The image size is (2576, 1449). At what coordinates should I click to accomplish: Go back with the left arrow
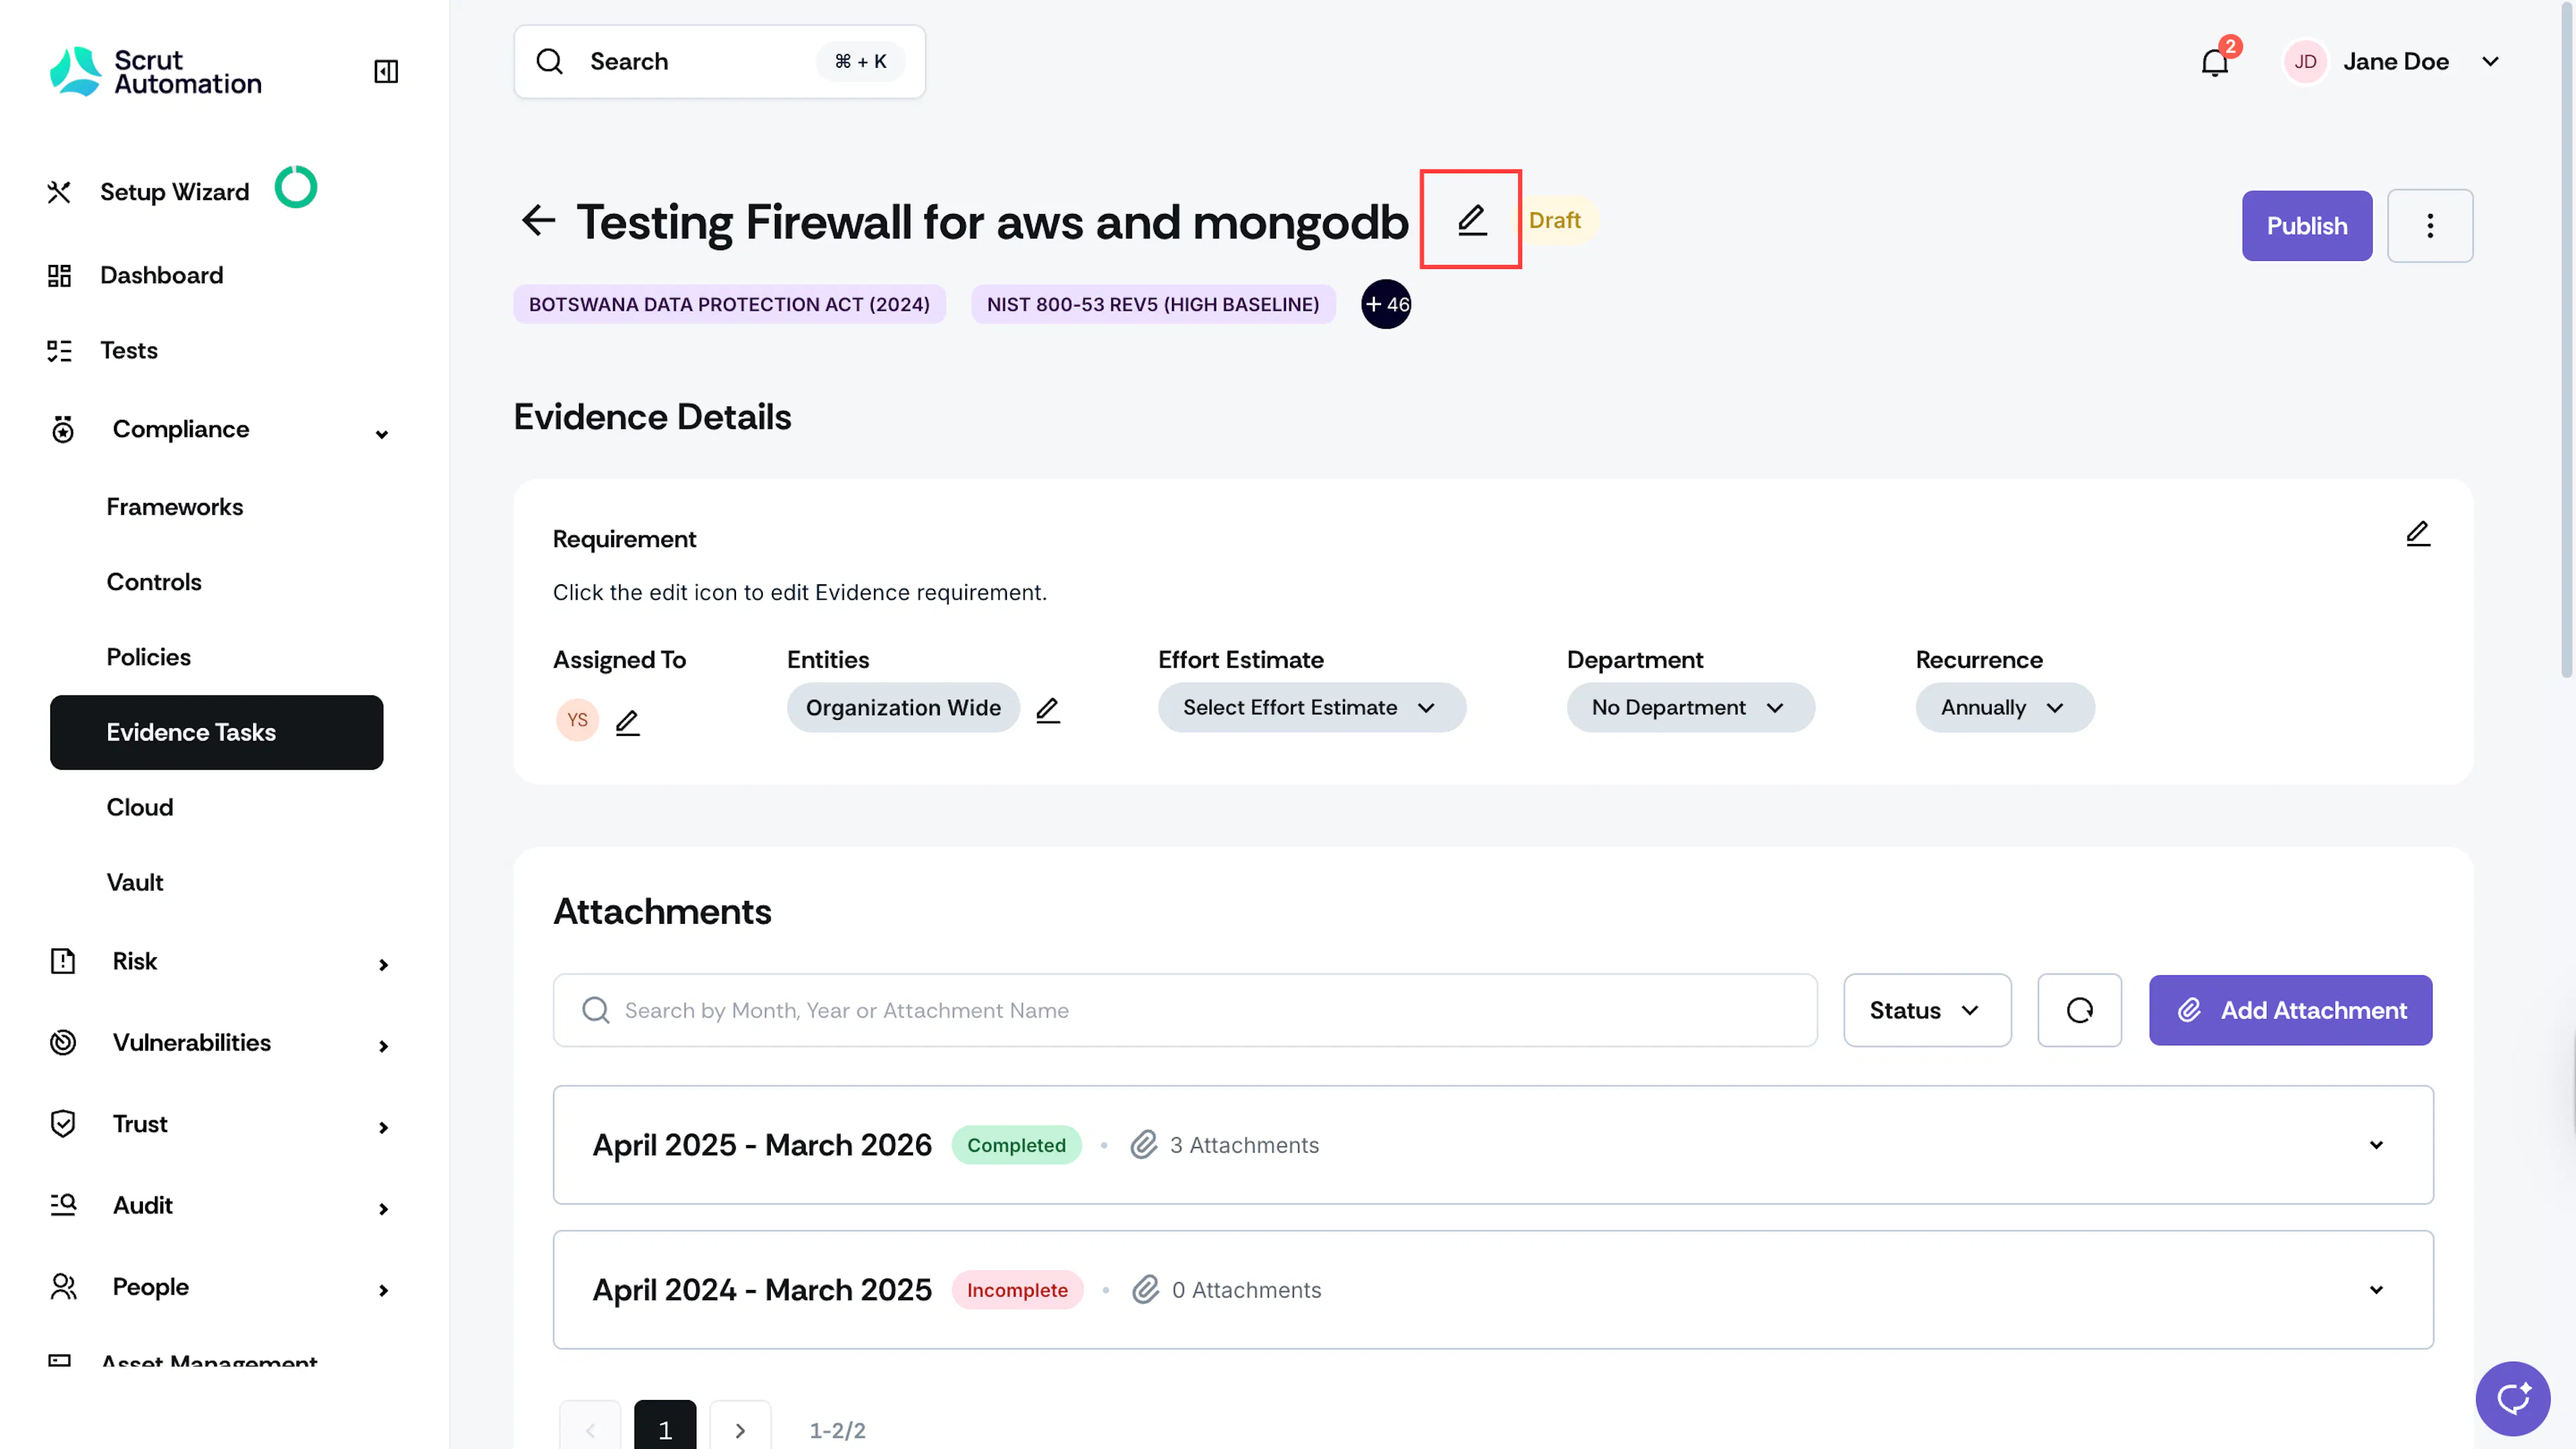(539, 220)
